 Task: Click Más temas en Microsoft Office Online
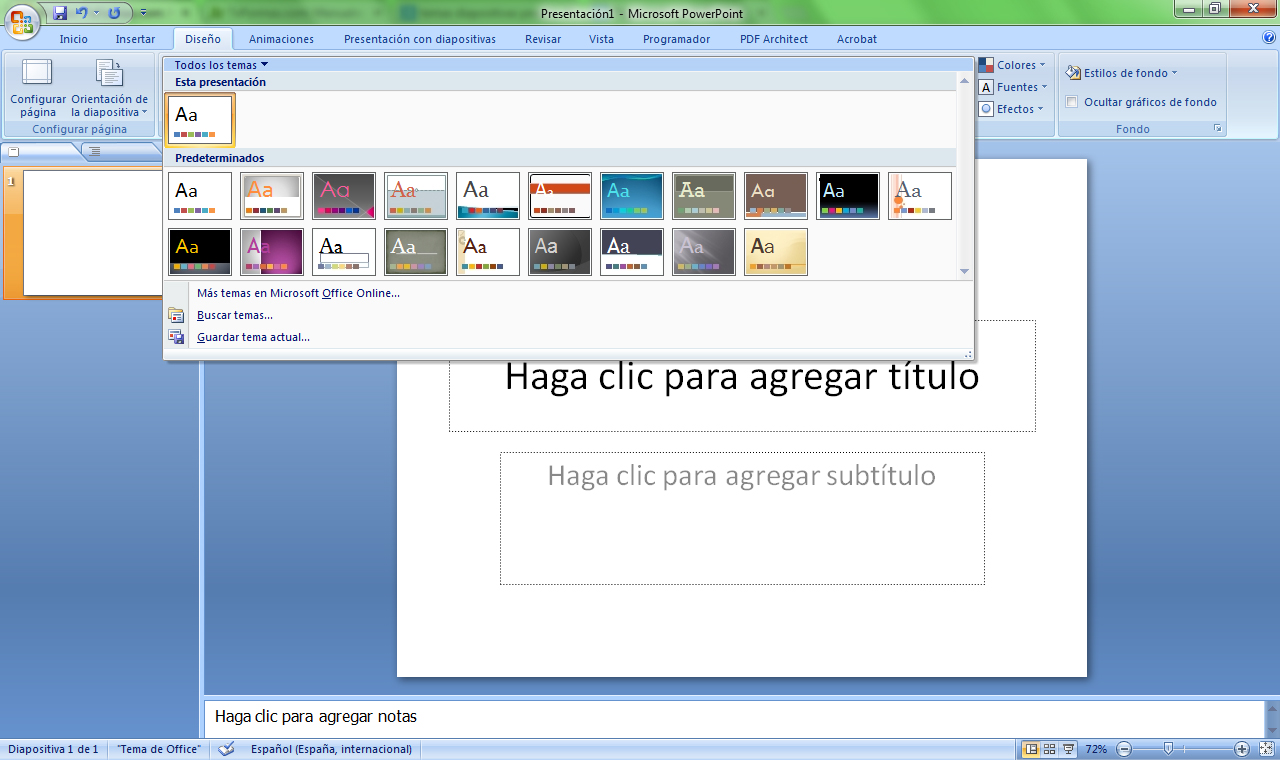coord(298,293)
